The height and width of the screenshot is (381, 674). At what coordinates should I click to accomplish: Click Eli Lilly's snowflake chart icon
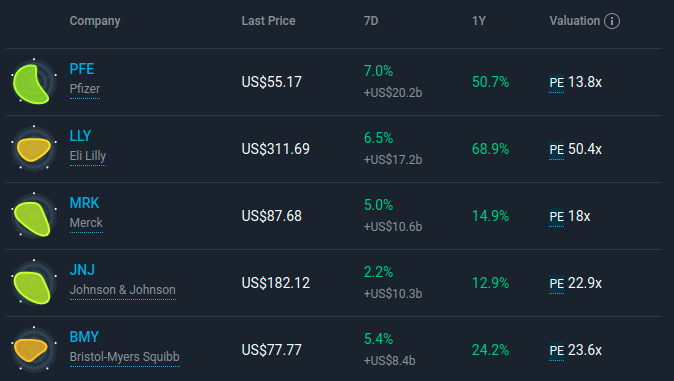(34, 149)
